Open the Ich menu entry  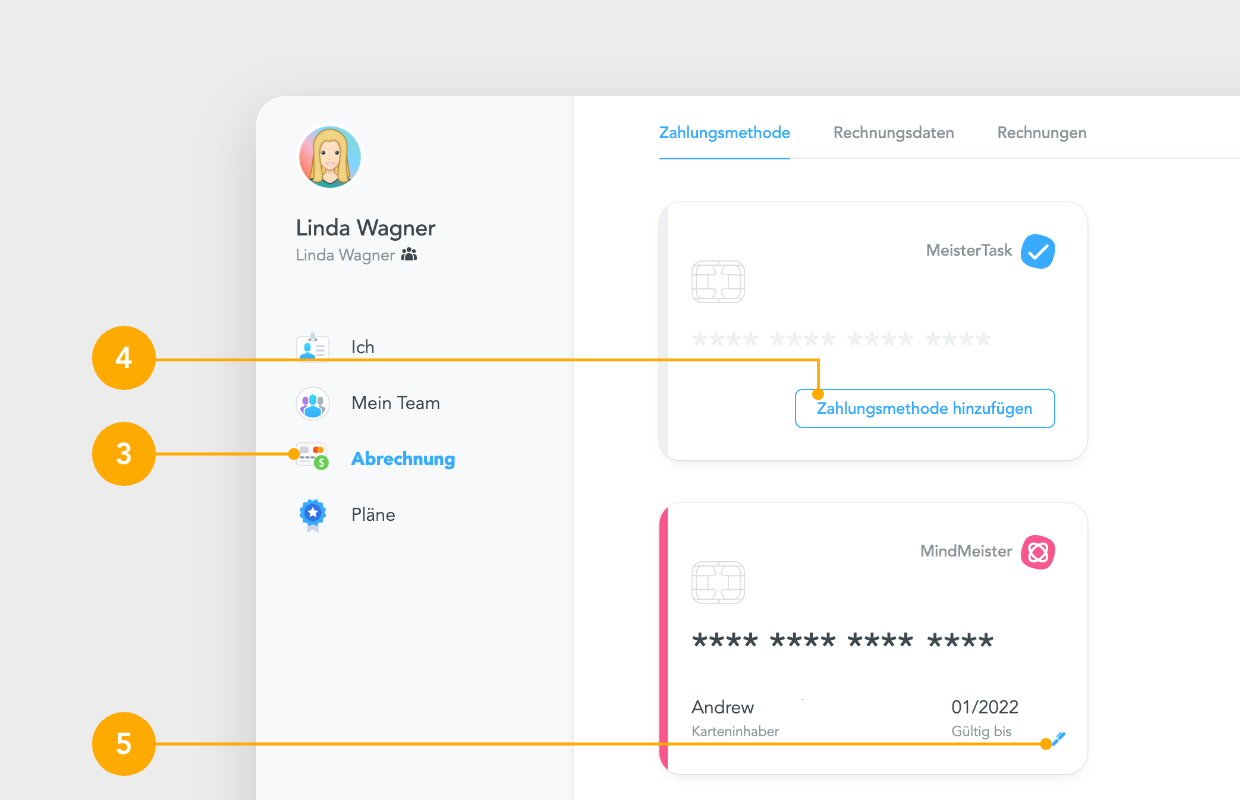pos(363,347)
